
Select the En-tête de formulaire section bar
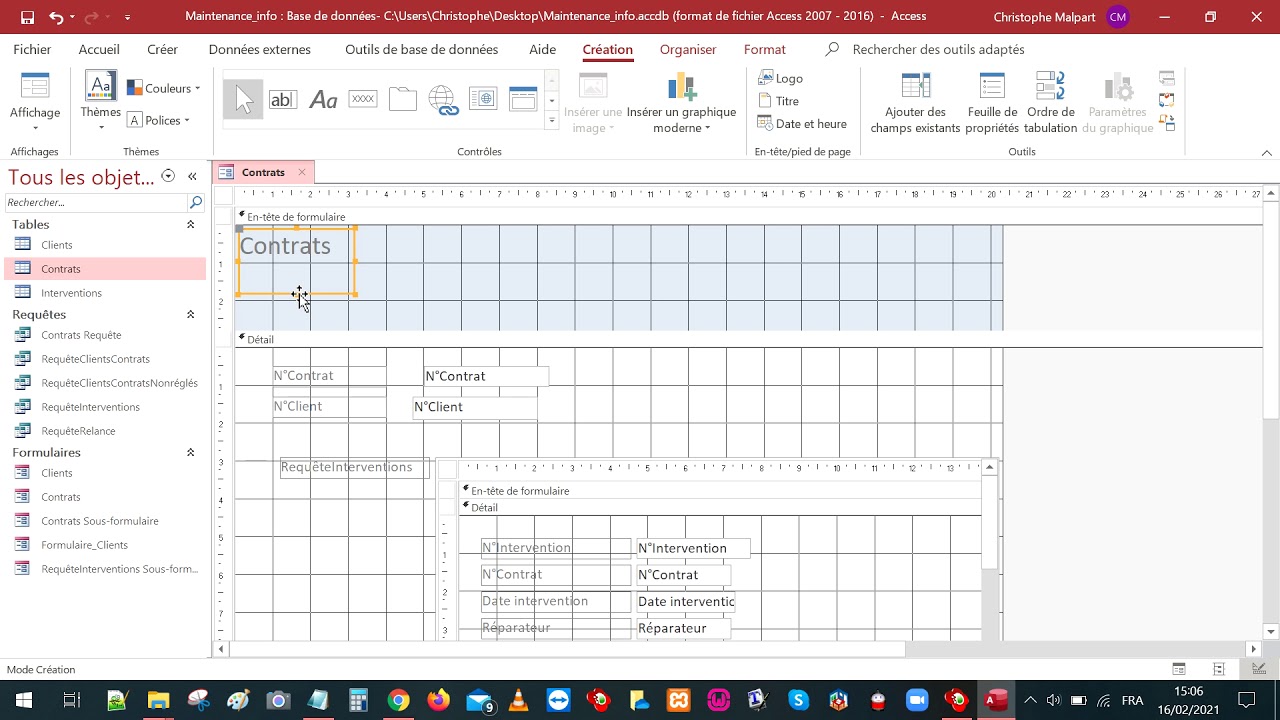pos(749,216)
